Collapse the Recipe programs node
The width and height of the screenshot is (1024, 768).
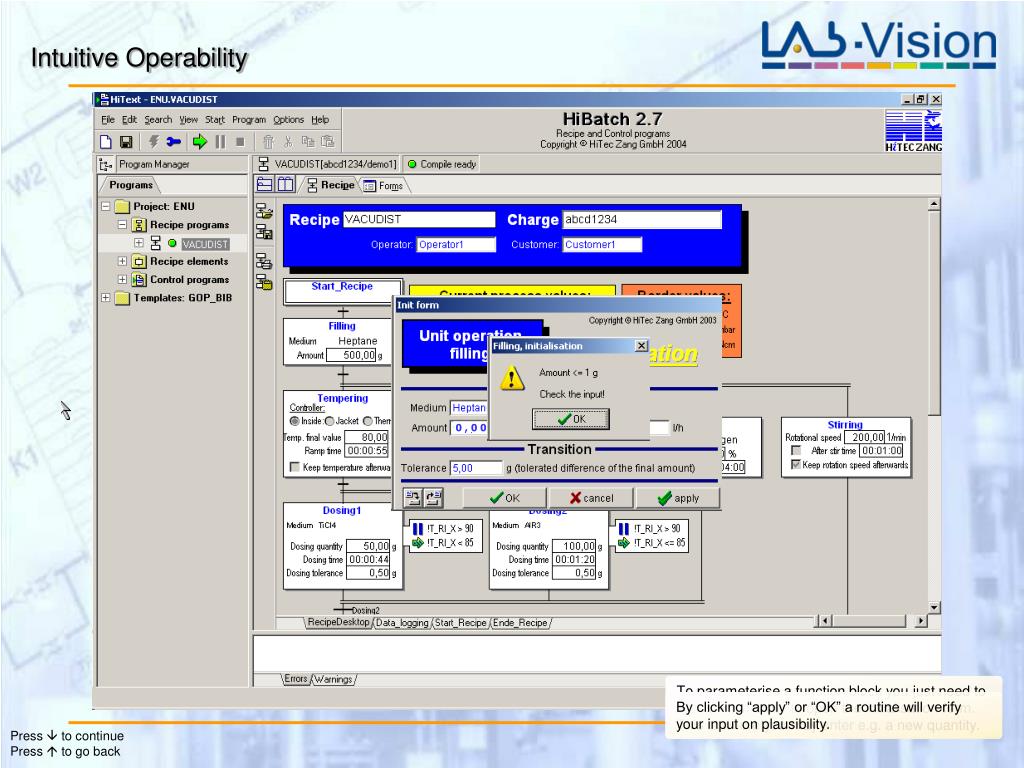click(122, 225)
